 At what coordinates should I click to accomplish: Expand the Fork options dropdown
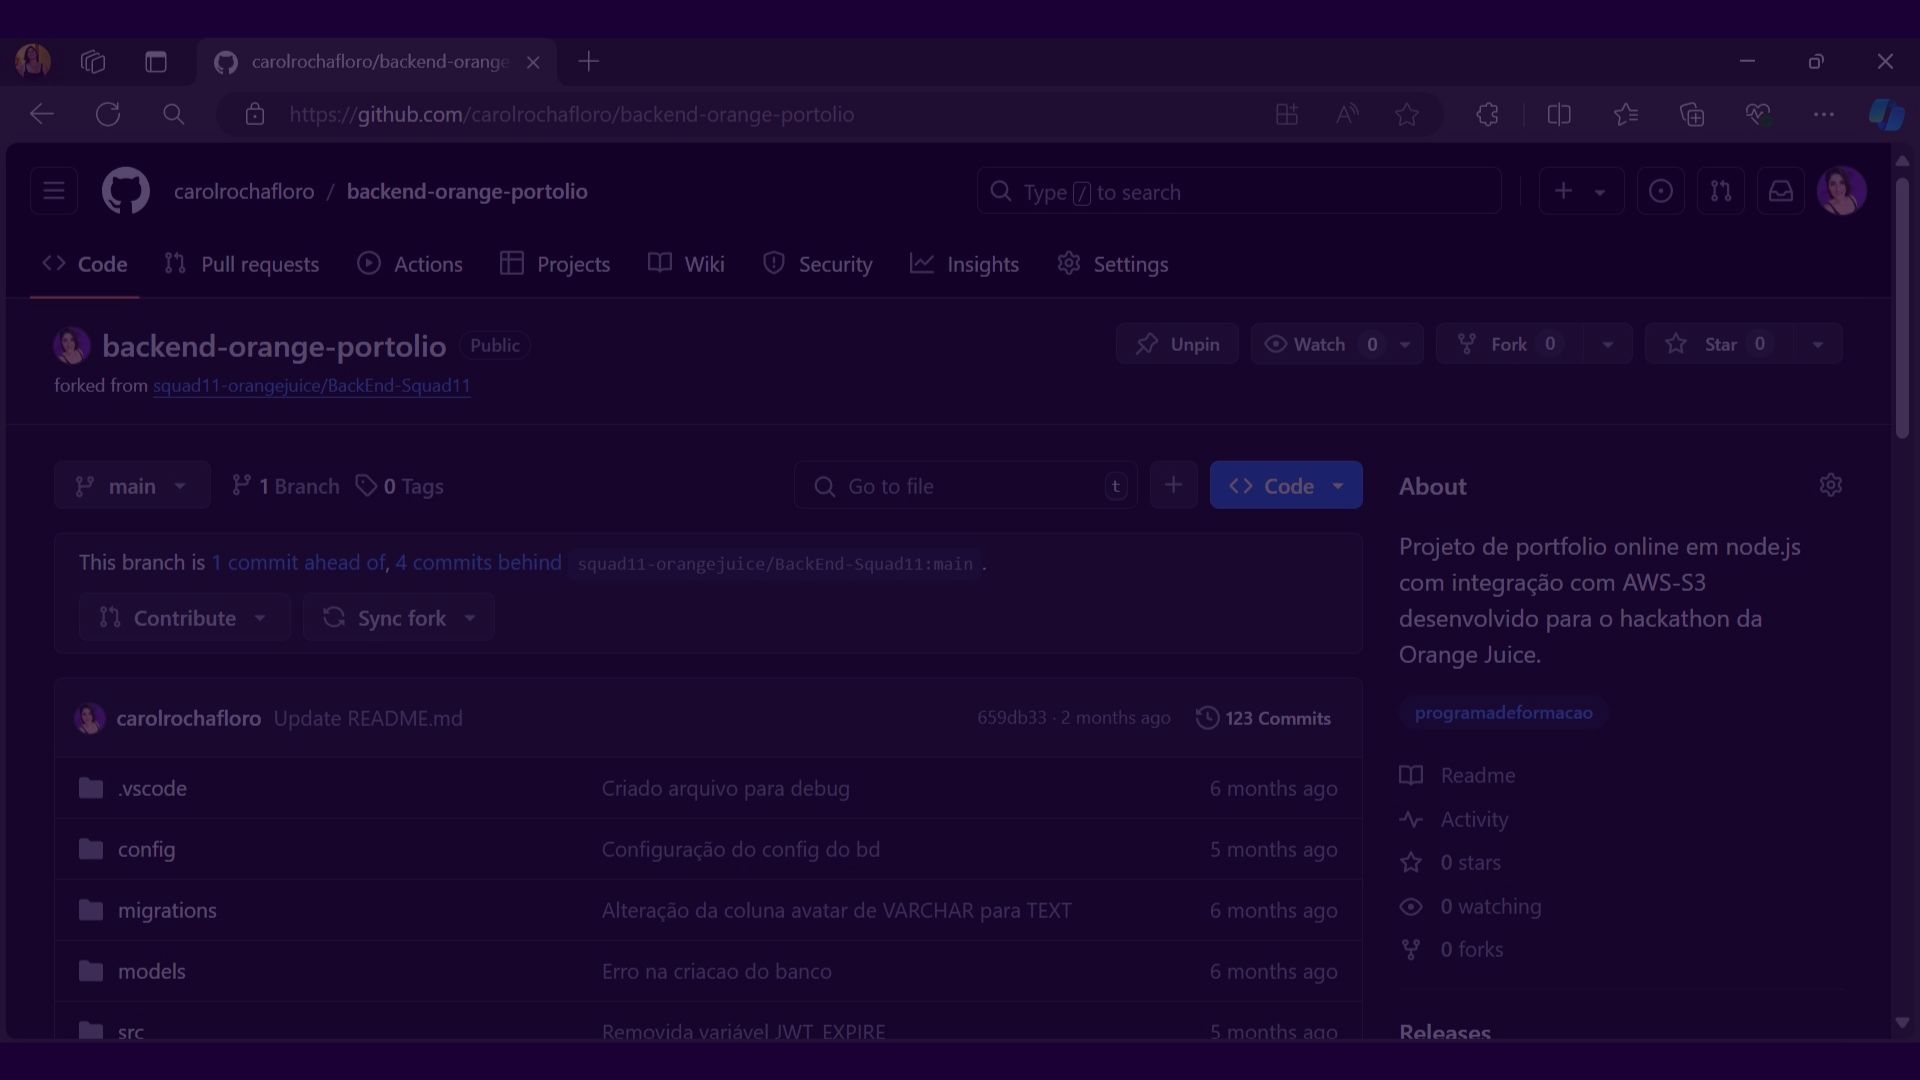1608,344
